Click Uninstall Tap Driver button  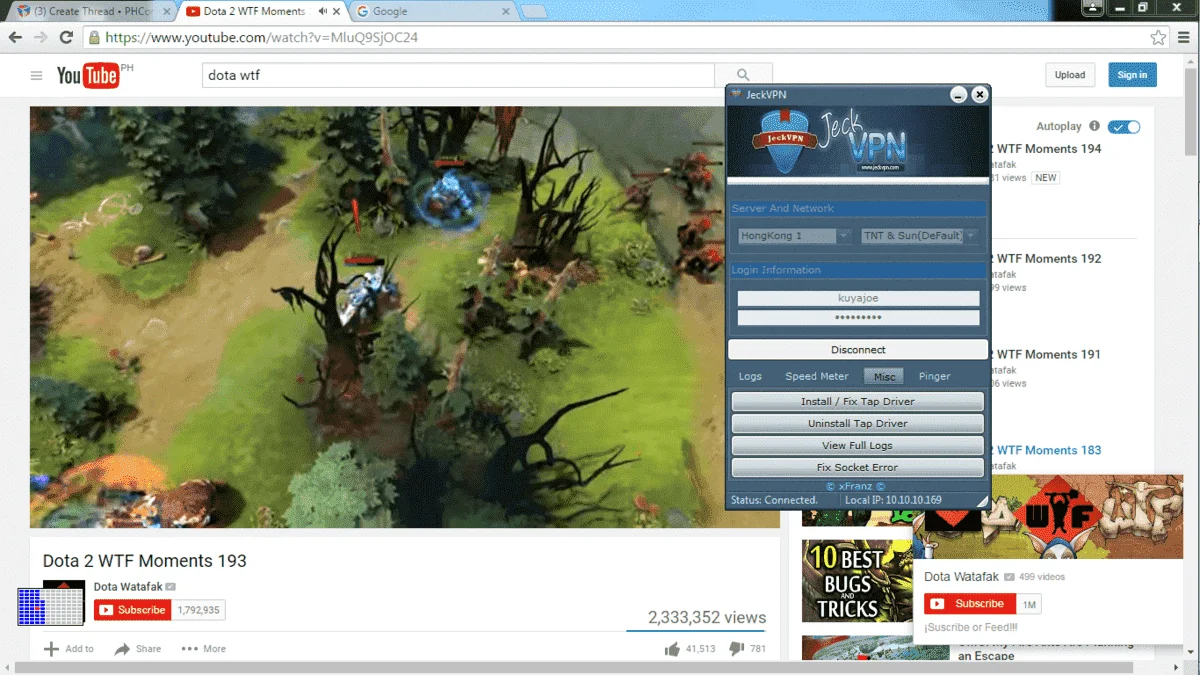click(x=858, y=423)
